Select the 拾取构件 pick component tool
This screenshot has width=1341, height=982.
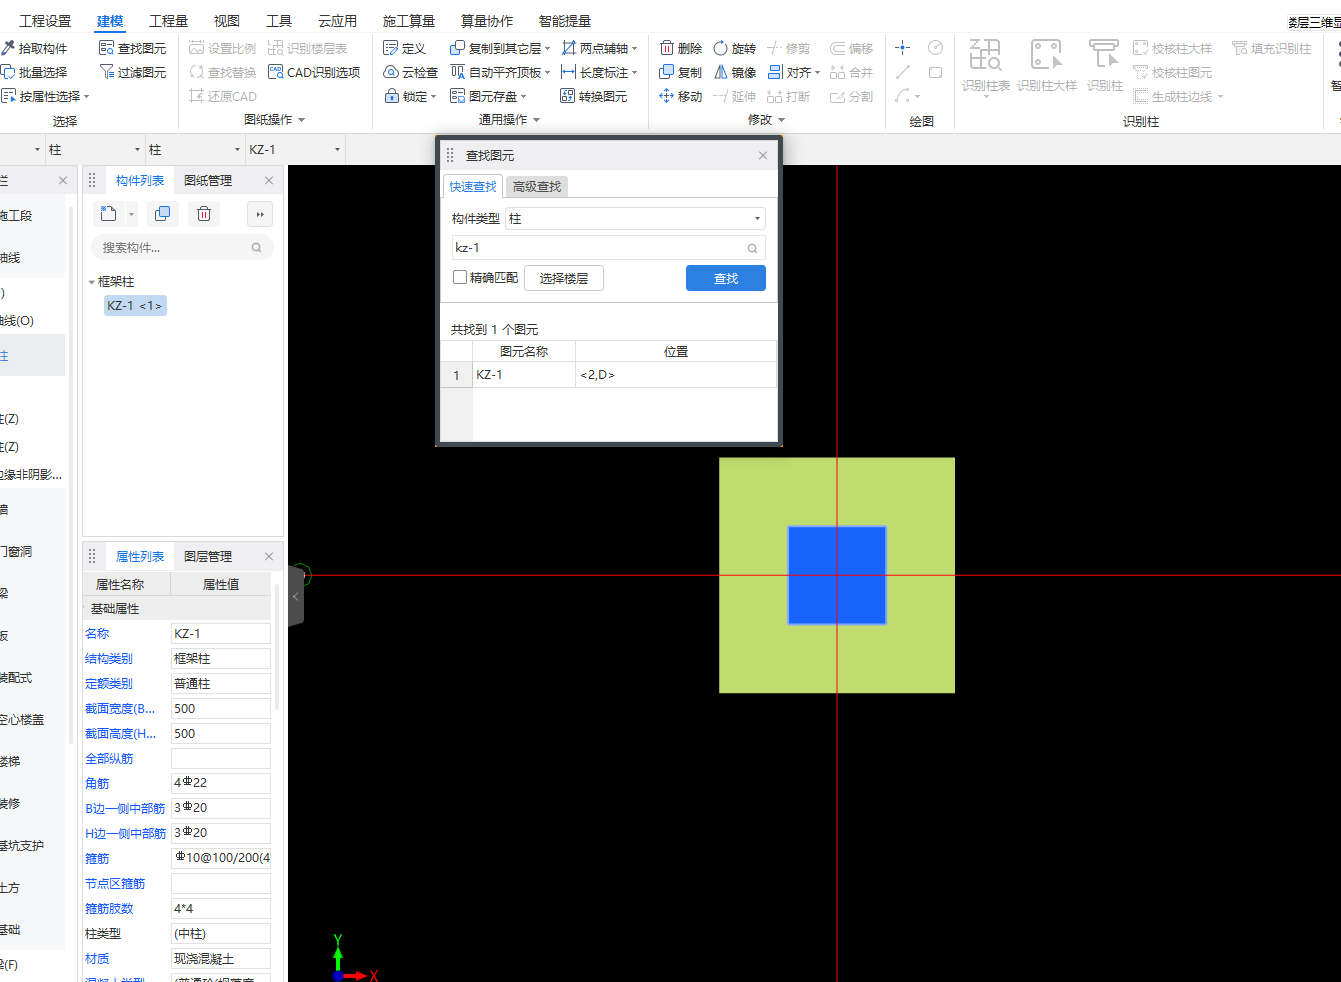click(35, 48)
